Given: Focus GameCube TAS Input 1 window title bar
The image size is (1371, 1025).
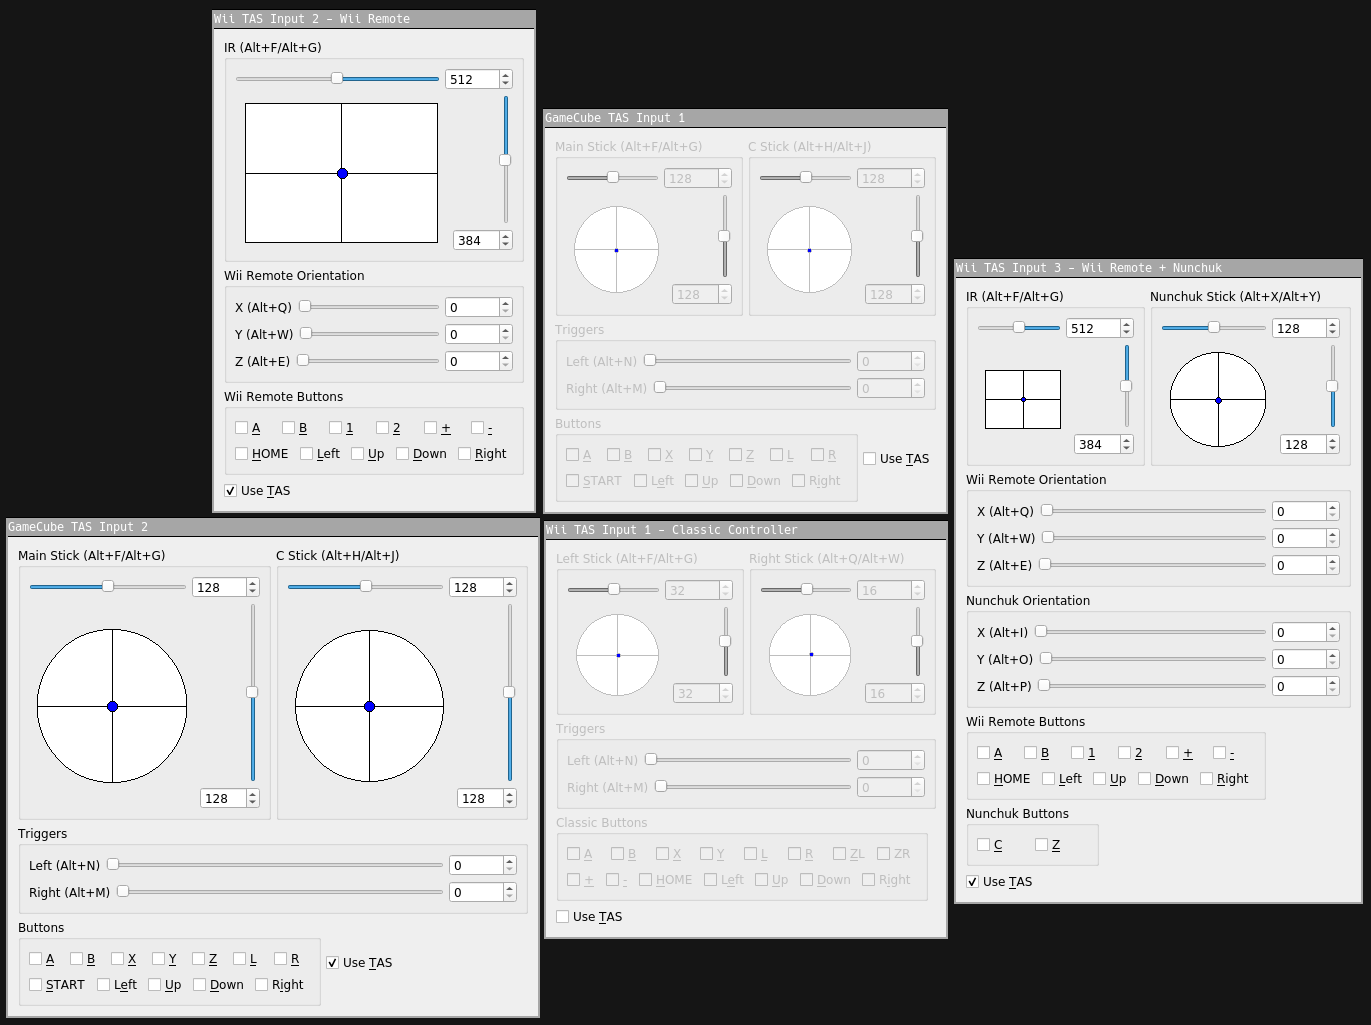Looking at the screenshot, I should point(745,118).
